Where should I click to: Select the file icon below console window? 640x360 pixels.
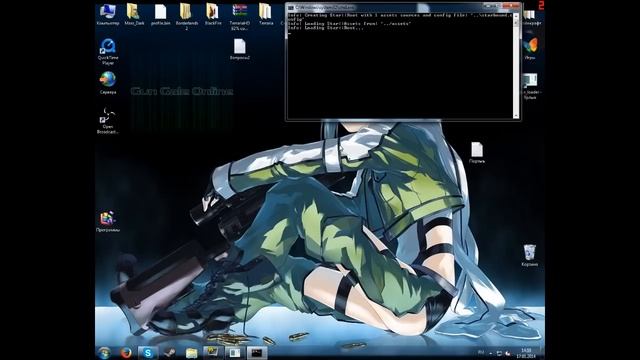coord(477,153)
